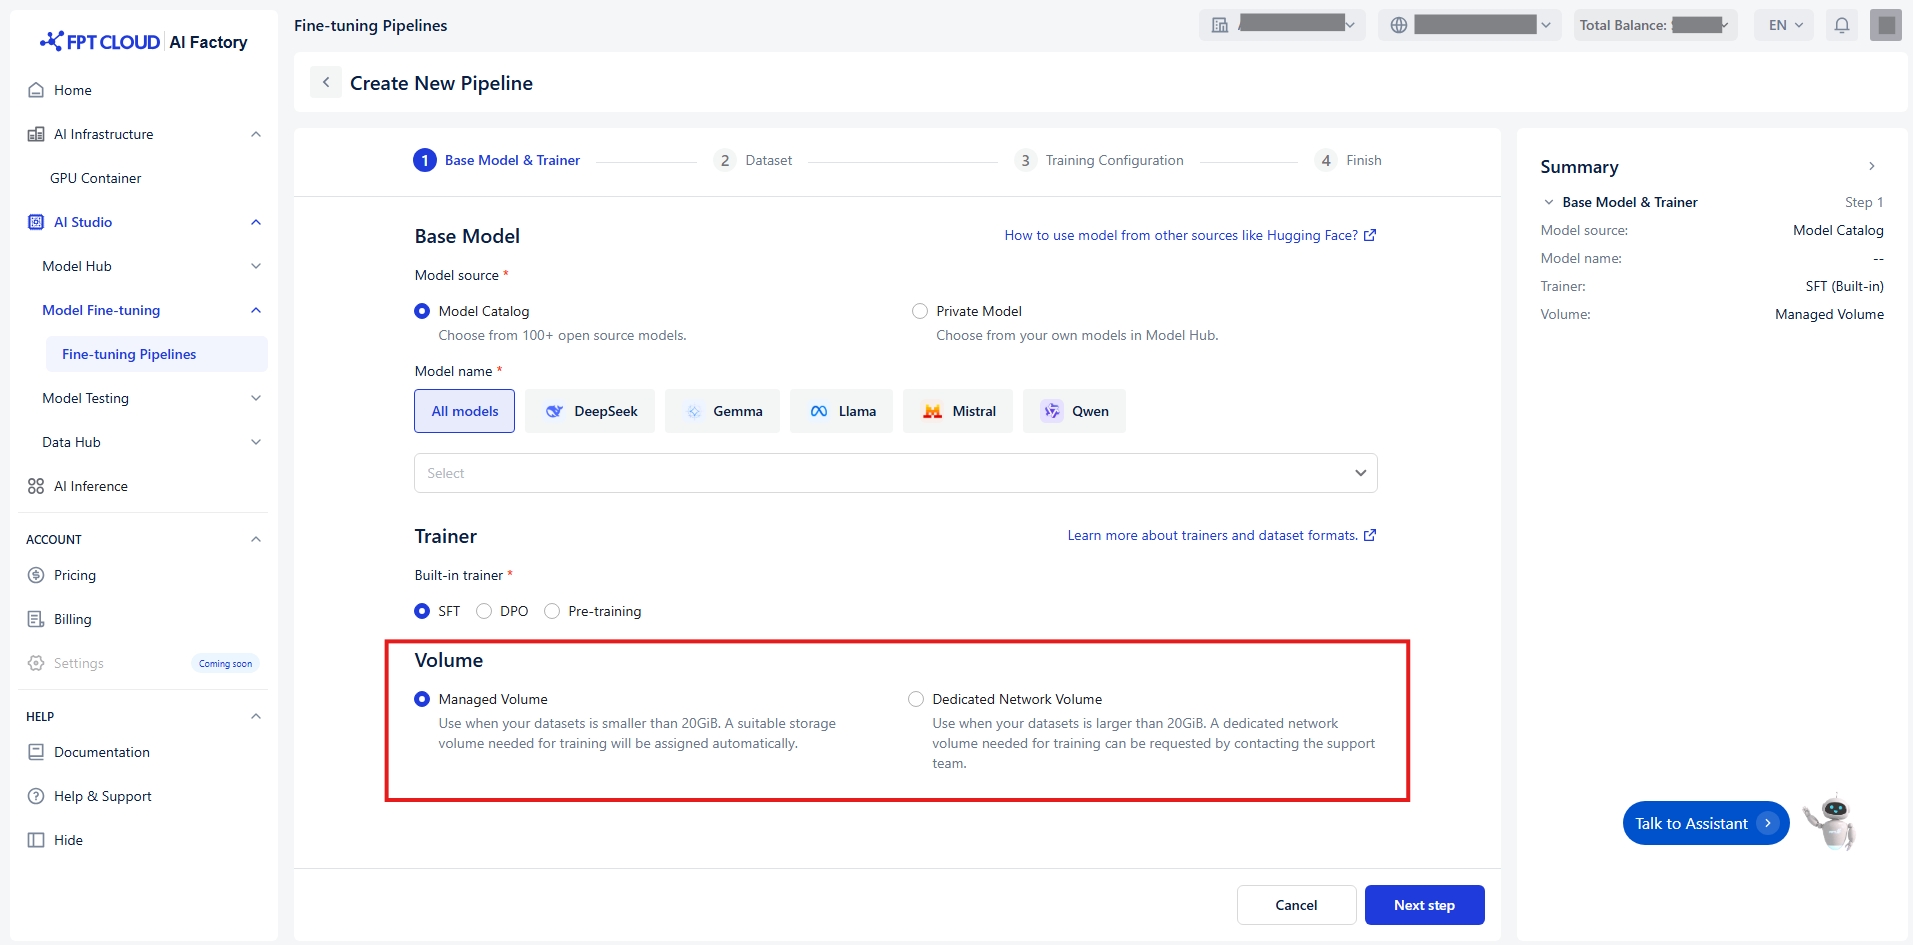Image resolution: width=1913 pixels, height=945 pixels.
Task: Filter models by Gemma
Action: [x=722, y=411]
